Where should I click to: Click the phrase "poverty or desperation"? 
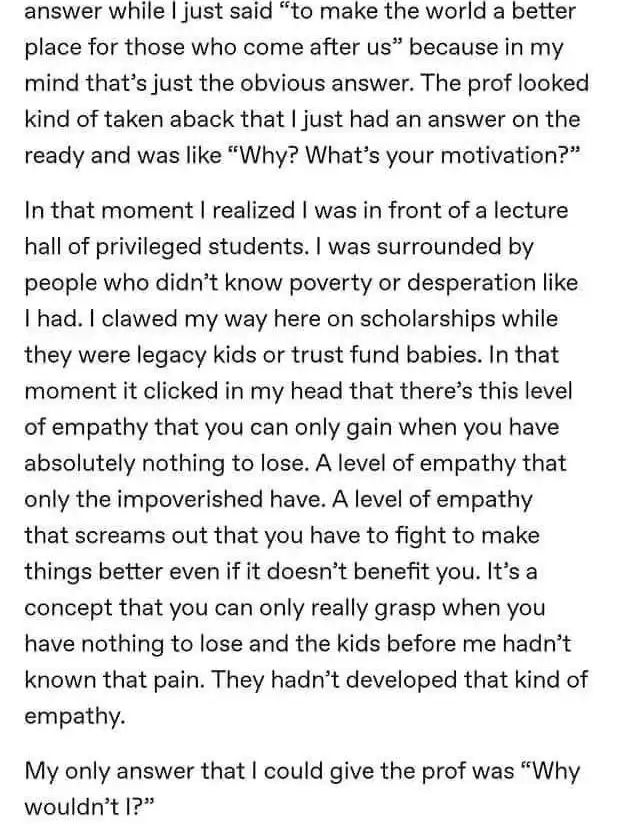click(413, 283)
